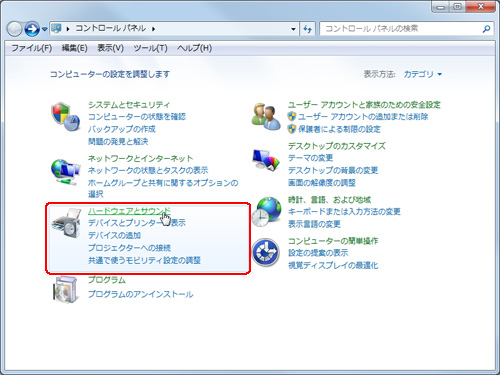Click 画面の解像度の調整 link
500x375 pixels.
coord(322,183)
